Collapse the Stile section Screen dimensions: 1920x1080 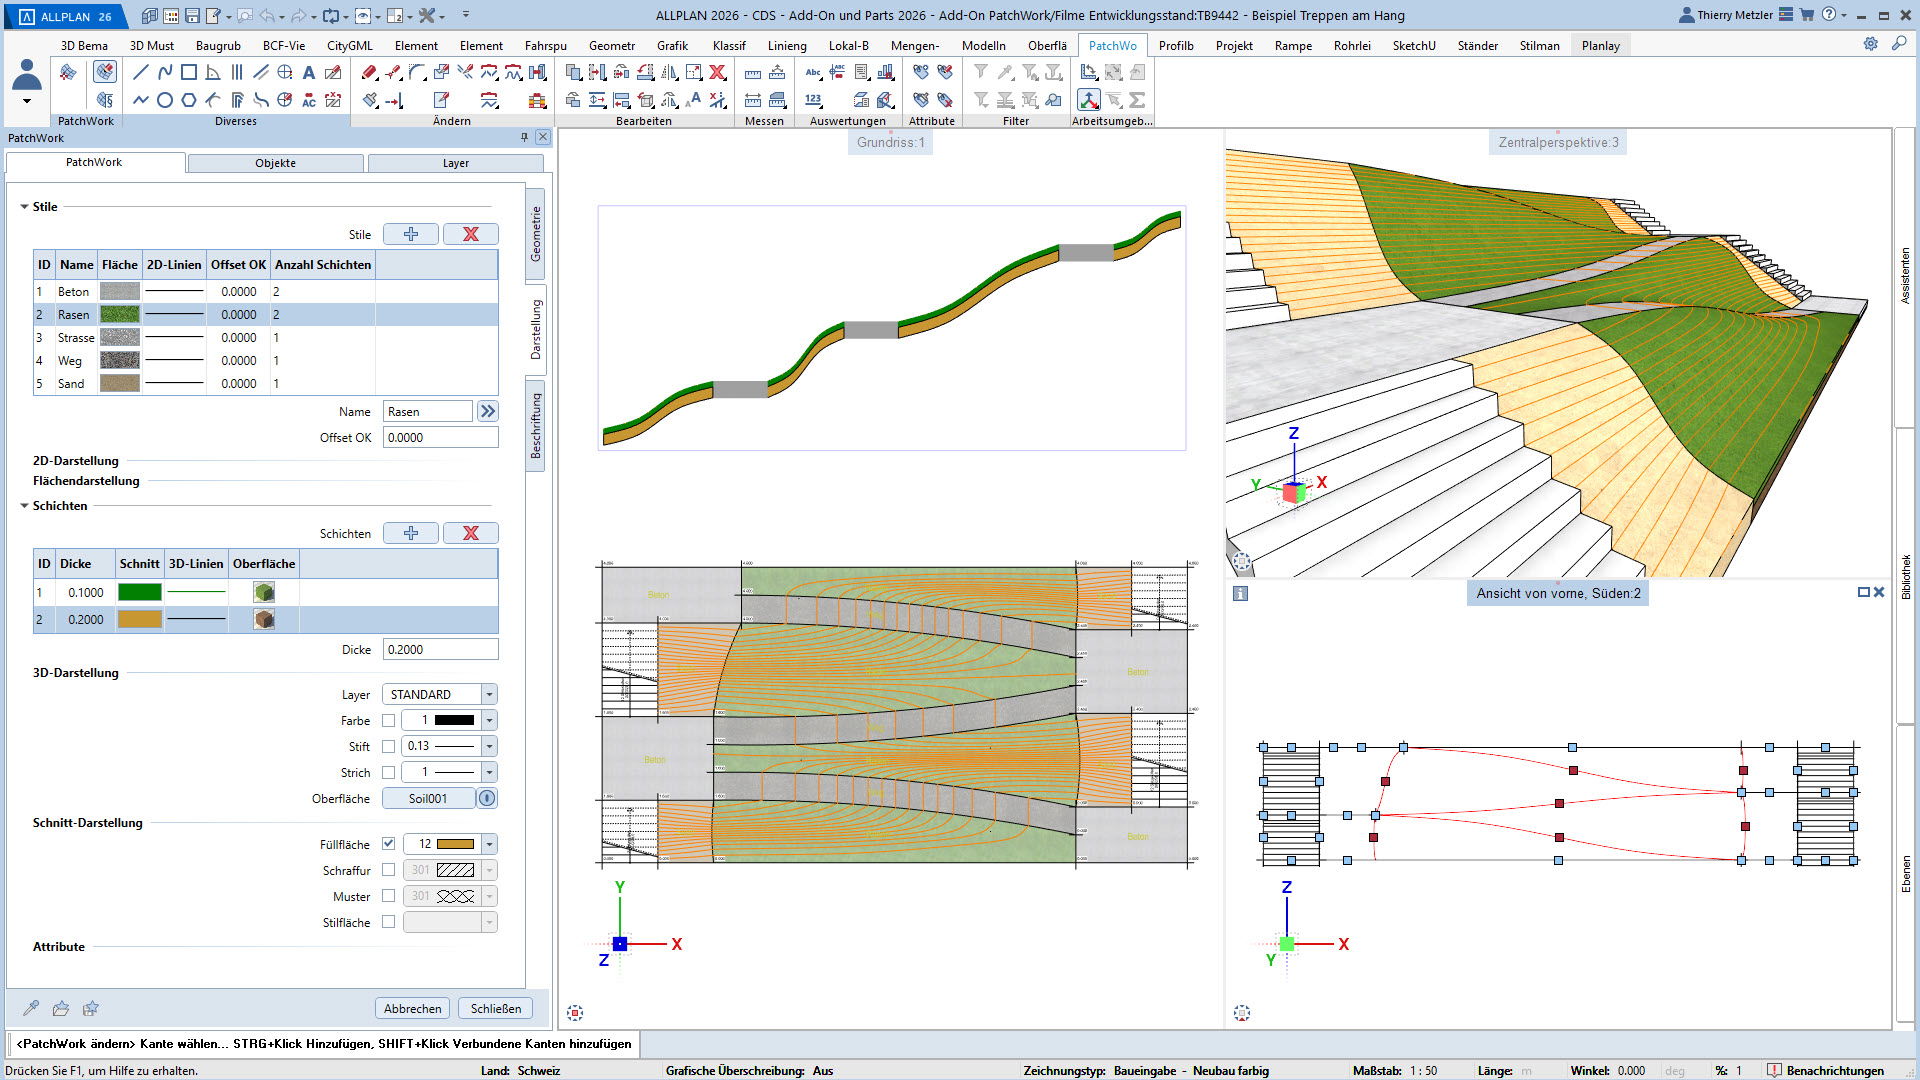[x=24, y=207]
